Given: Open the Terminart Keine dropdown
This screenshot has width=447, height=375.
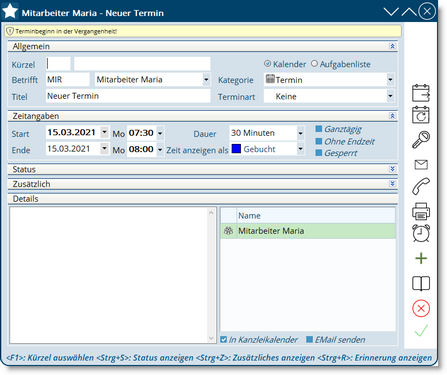Looking at the screenshot, I should pyautogui.click(x=390, y=96).
